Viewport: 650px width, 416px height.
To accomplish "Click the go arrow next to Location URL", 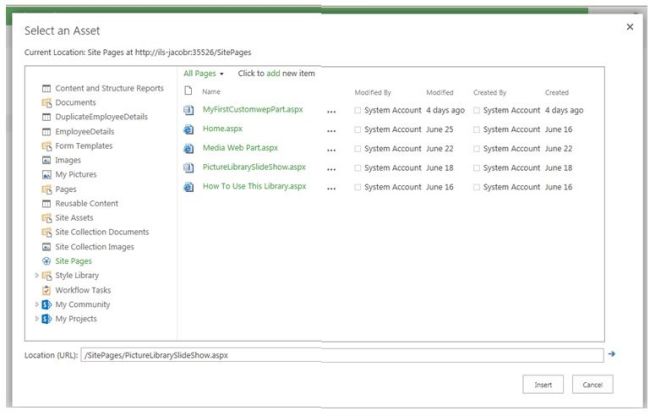I will [x=611, y=354].
